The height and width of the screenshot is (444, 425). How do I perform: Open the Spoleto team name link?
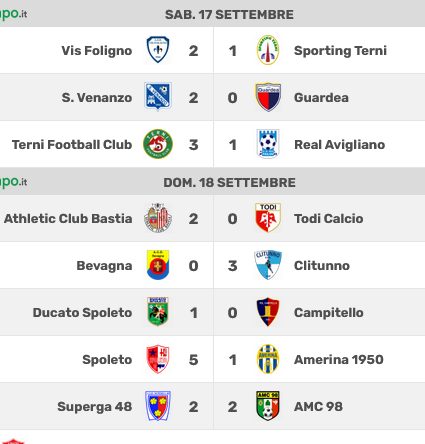pos(107,360)
